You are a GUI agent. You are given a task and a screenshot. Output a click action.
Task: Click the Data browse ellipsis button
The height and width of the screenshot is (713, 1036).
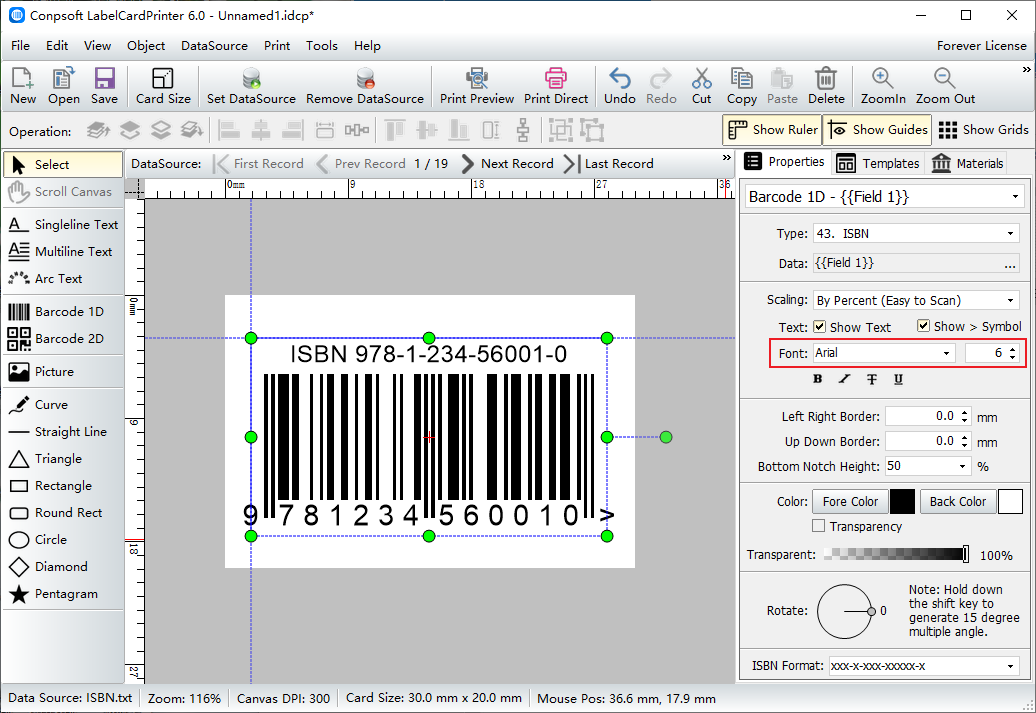coord(1010,264)
